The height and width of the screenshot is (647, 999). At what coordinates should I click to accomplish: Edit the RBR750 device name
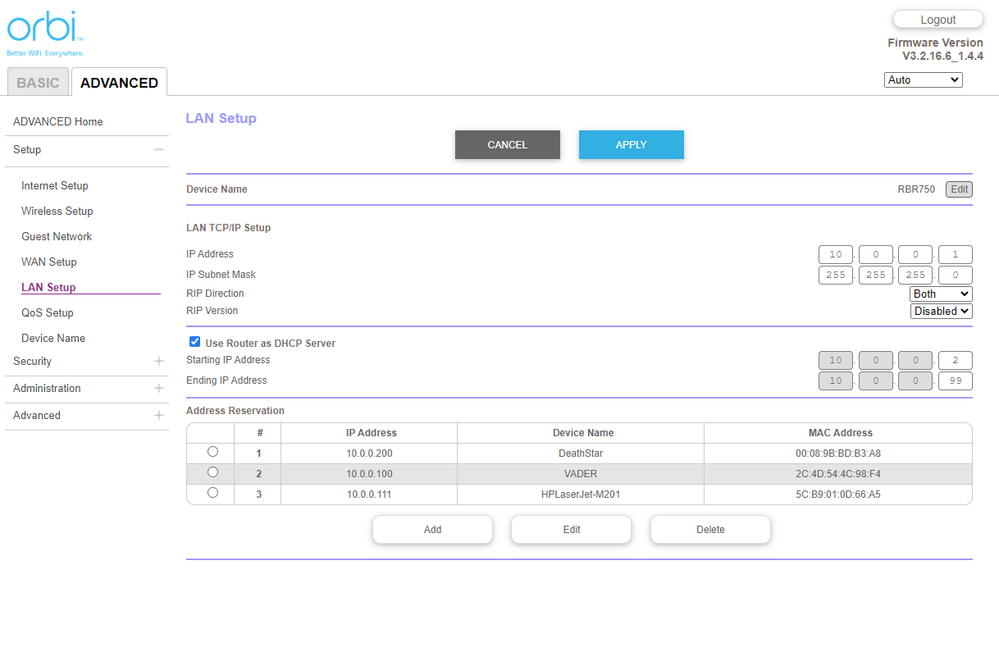[x=958, y=189]
